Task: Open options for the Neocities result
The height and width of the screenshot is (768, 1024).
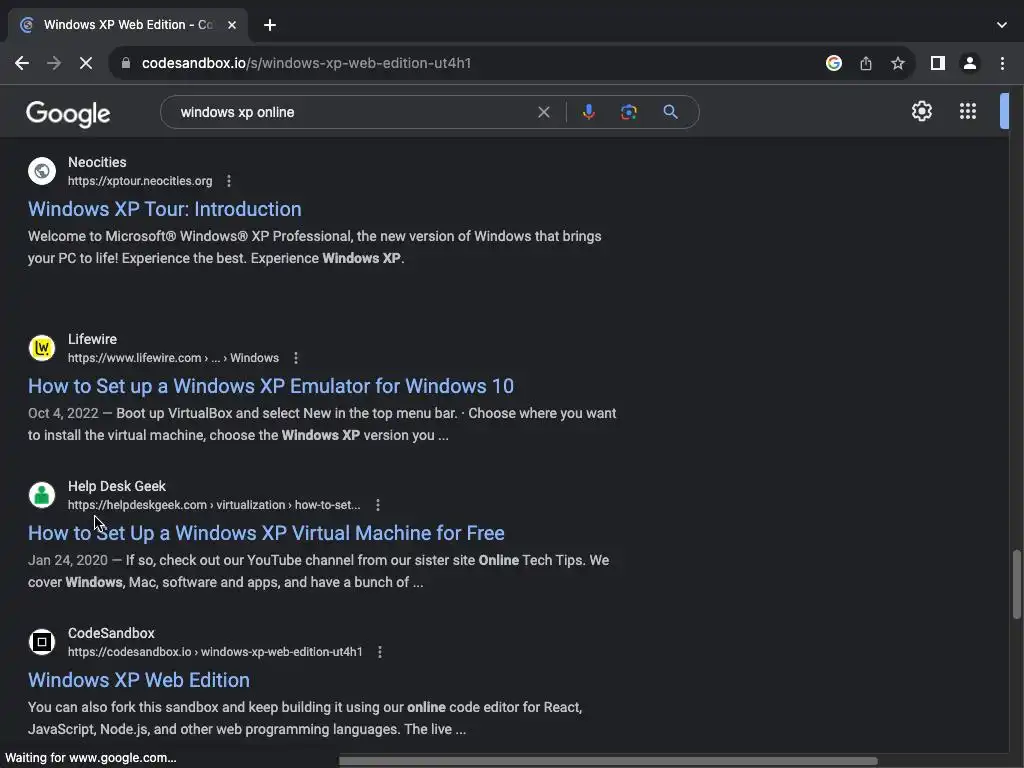Action: (229, 181)
